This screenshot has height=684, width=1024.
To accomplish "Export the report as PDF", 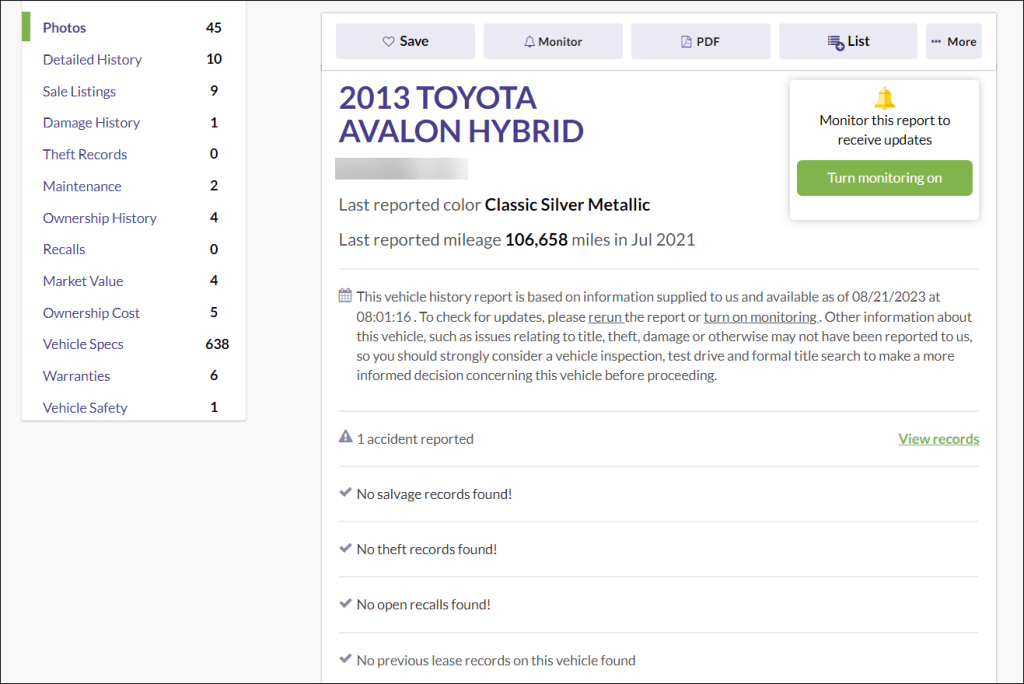I will tap(701, 41).
